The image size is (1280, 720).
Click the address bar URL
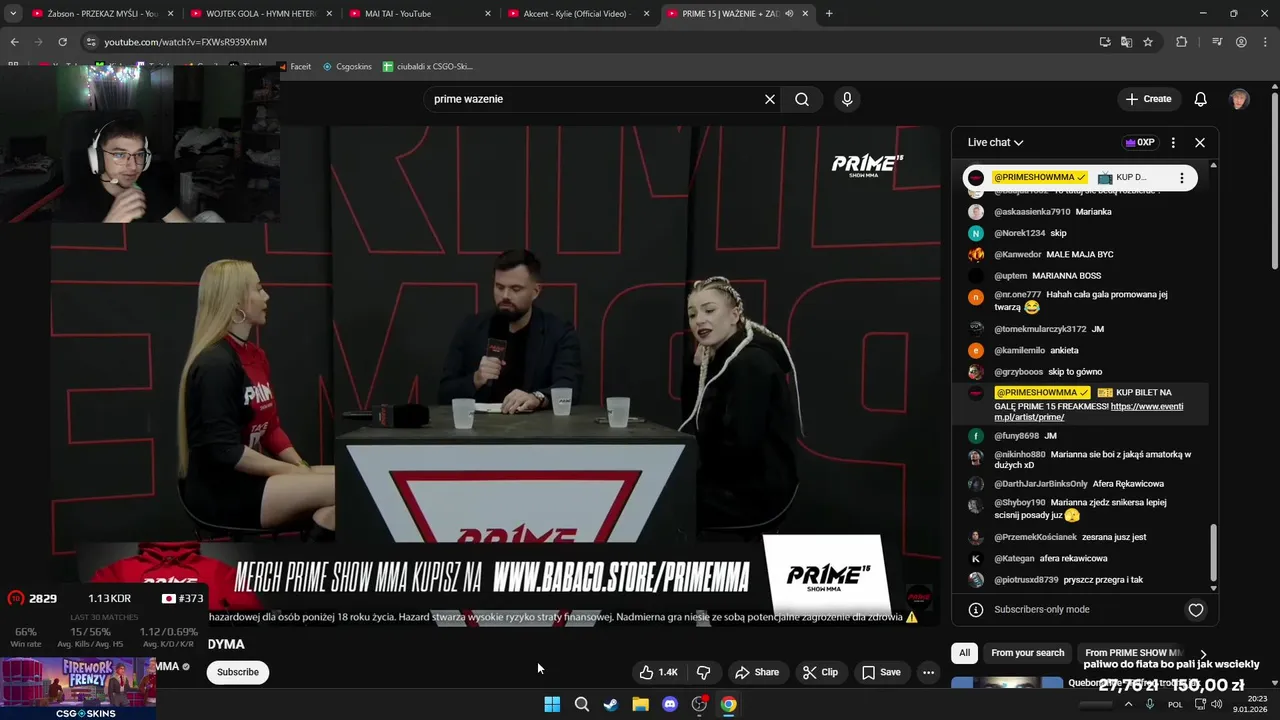(185, 42)
